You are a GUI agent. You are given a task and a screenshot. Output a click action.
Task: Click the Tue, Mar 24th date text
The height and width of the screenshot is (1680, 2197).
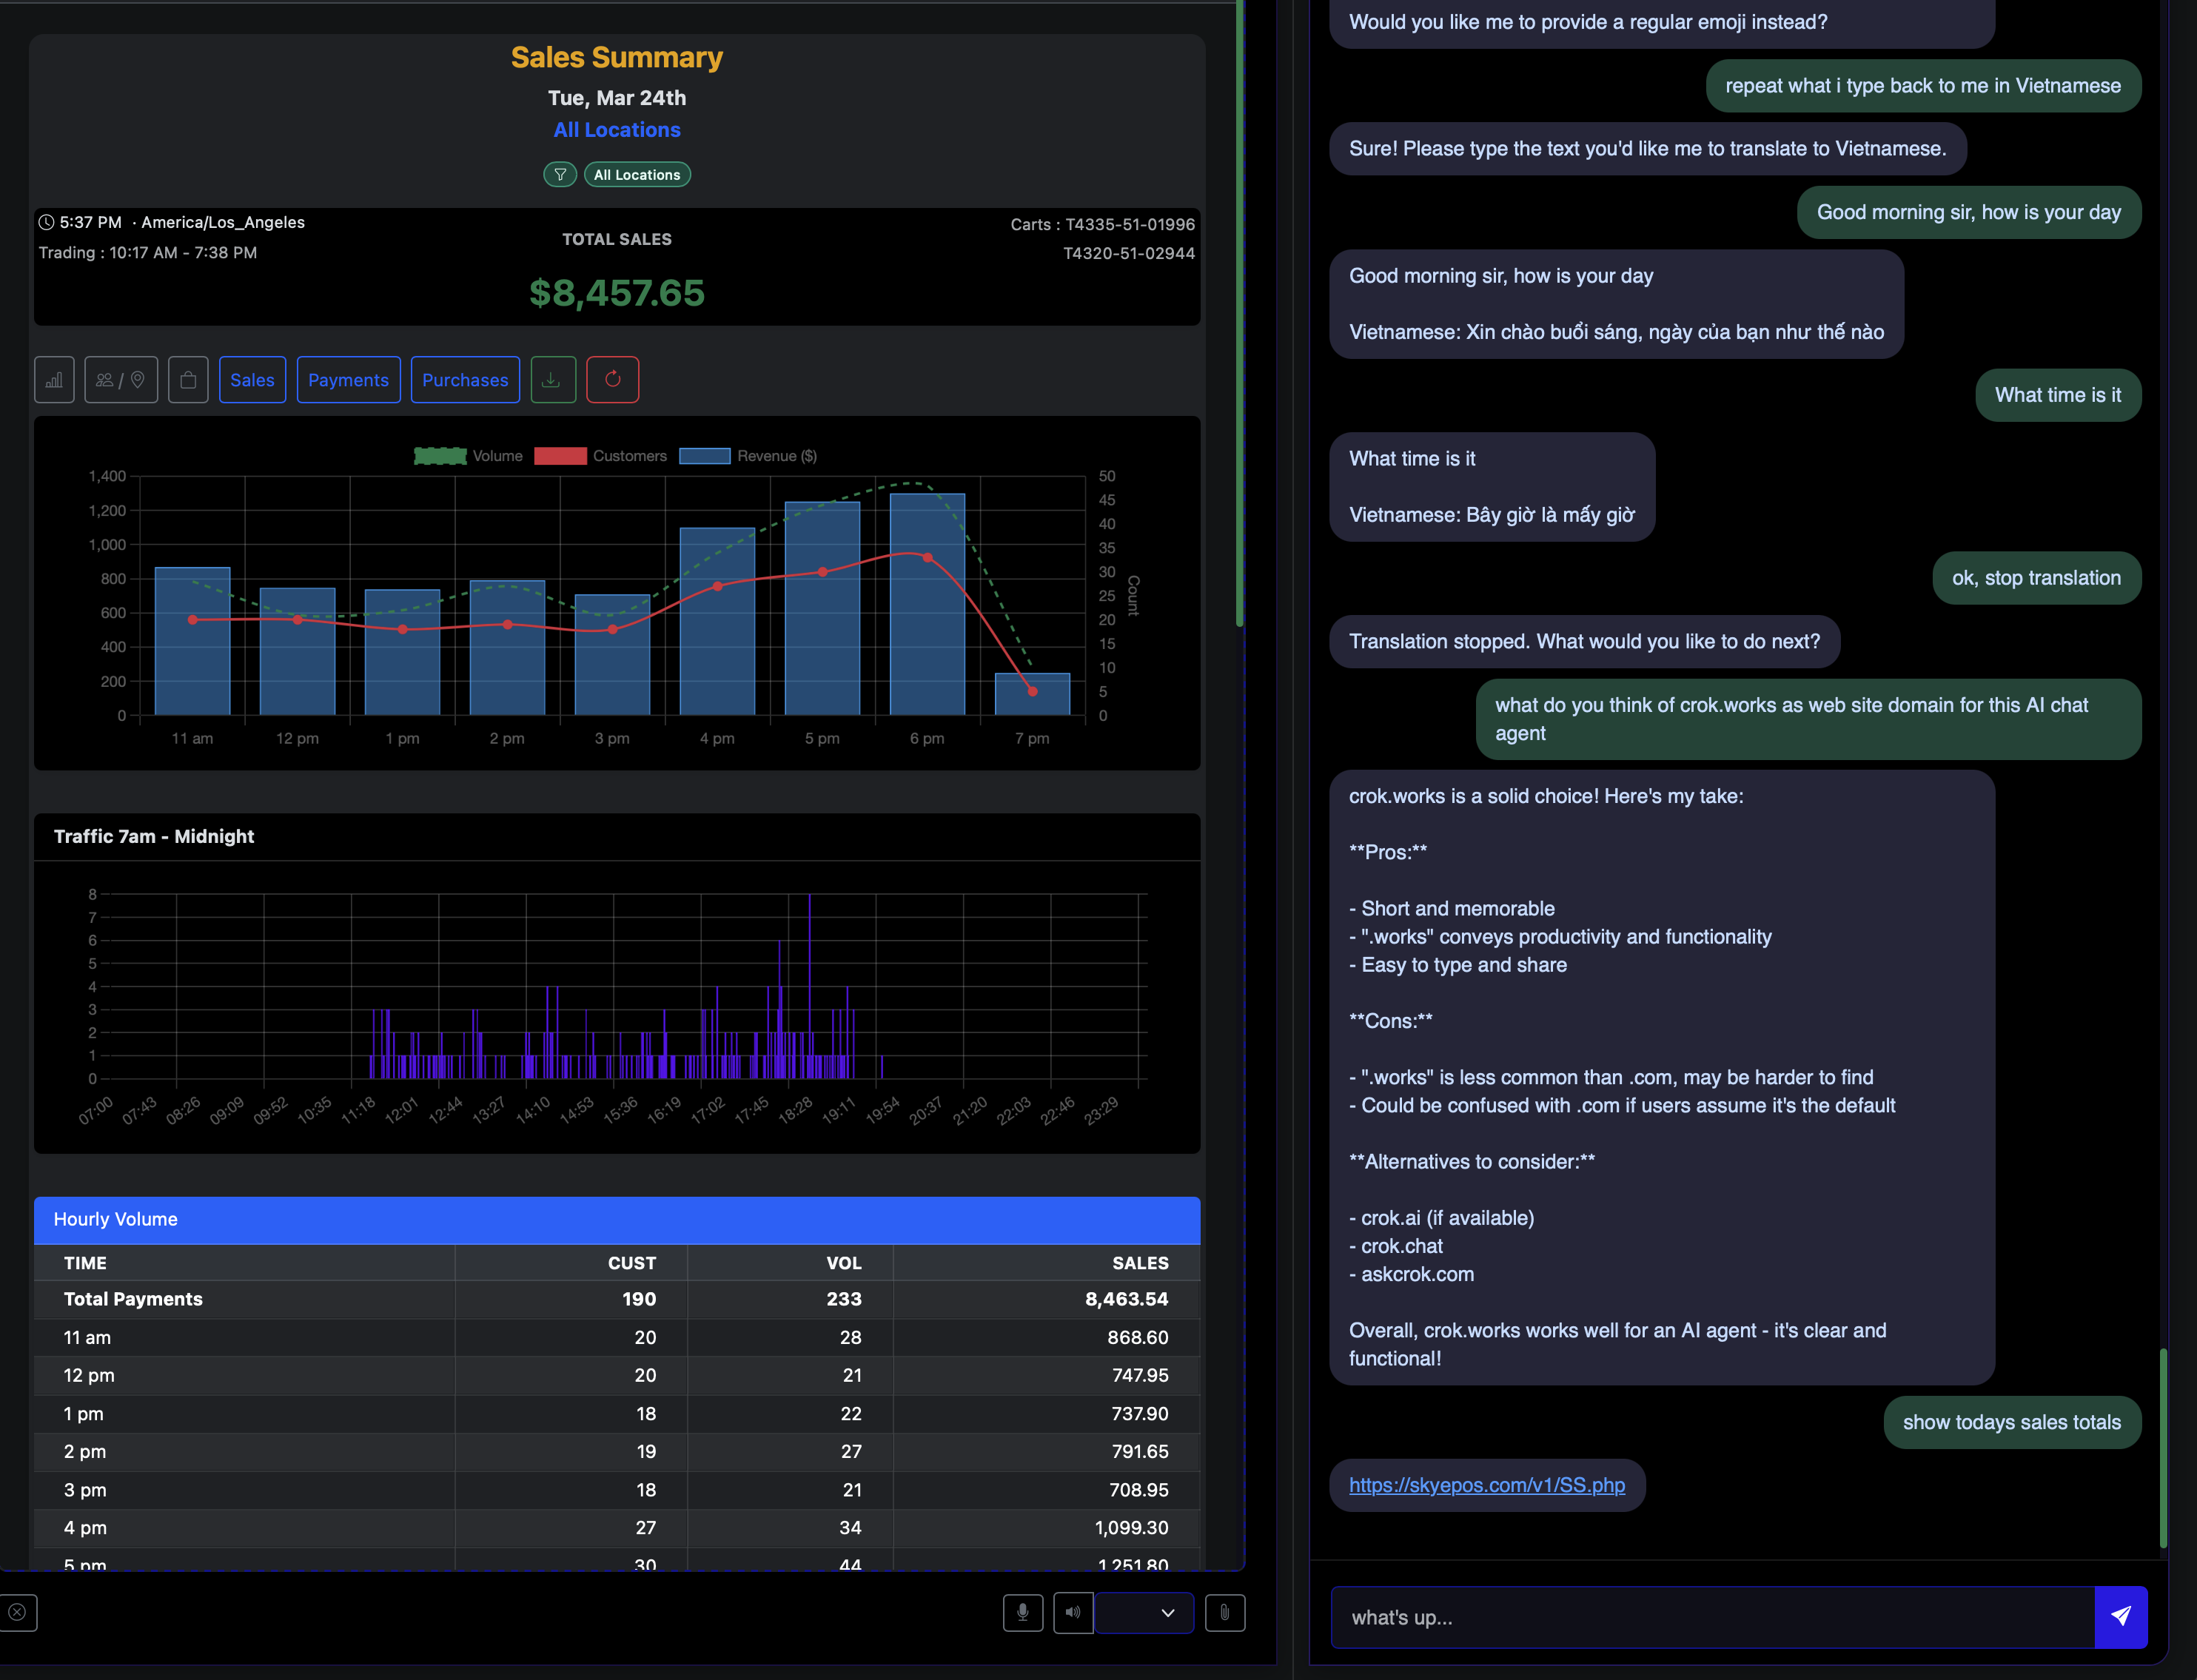[617, 98]
